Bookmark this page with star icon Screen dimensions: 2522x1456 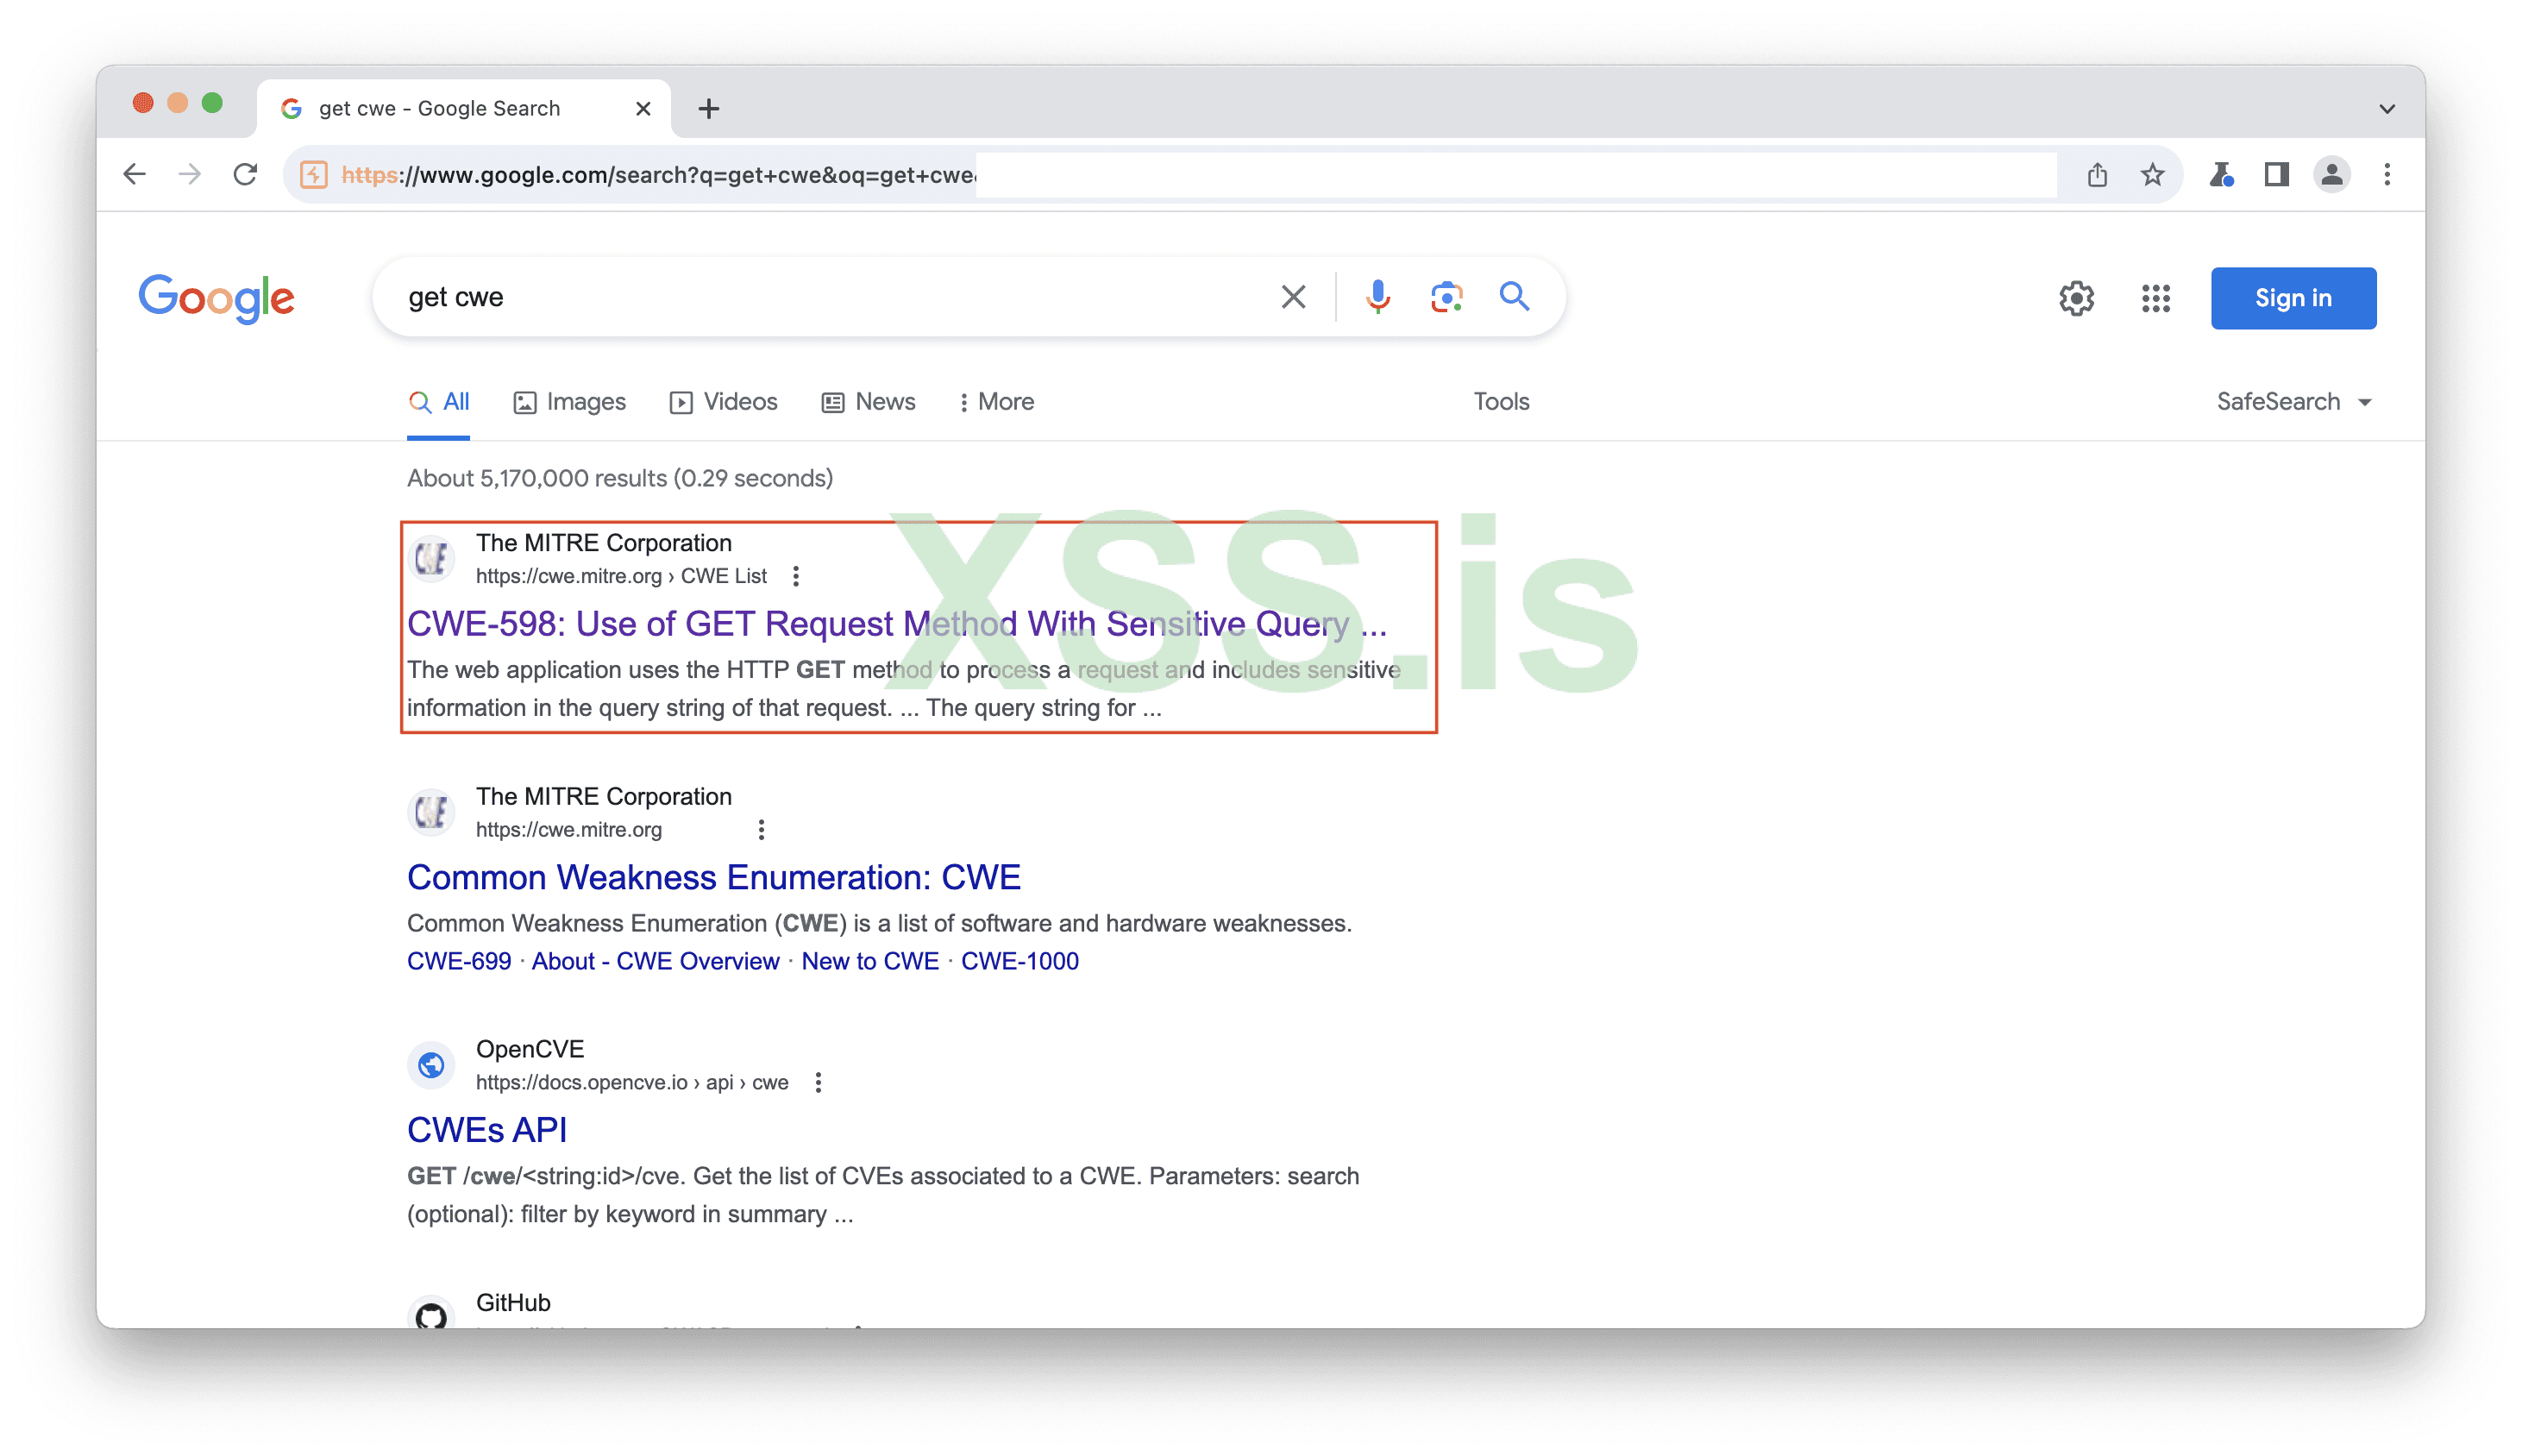pyautogui.click(x=2152, y=175)
